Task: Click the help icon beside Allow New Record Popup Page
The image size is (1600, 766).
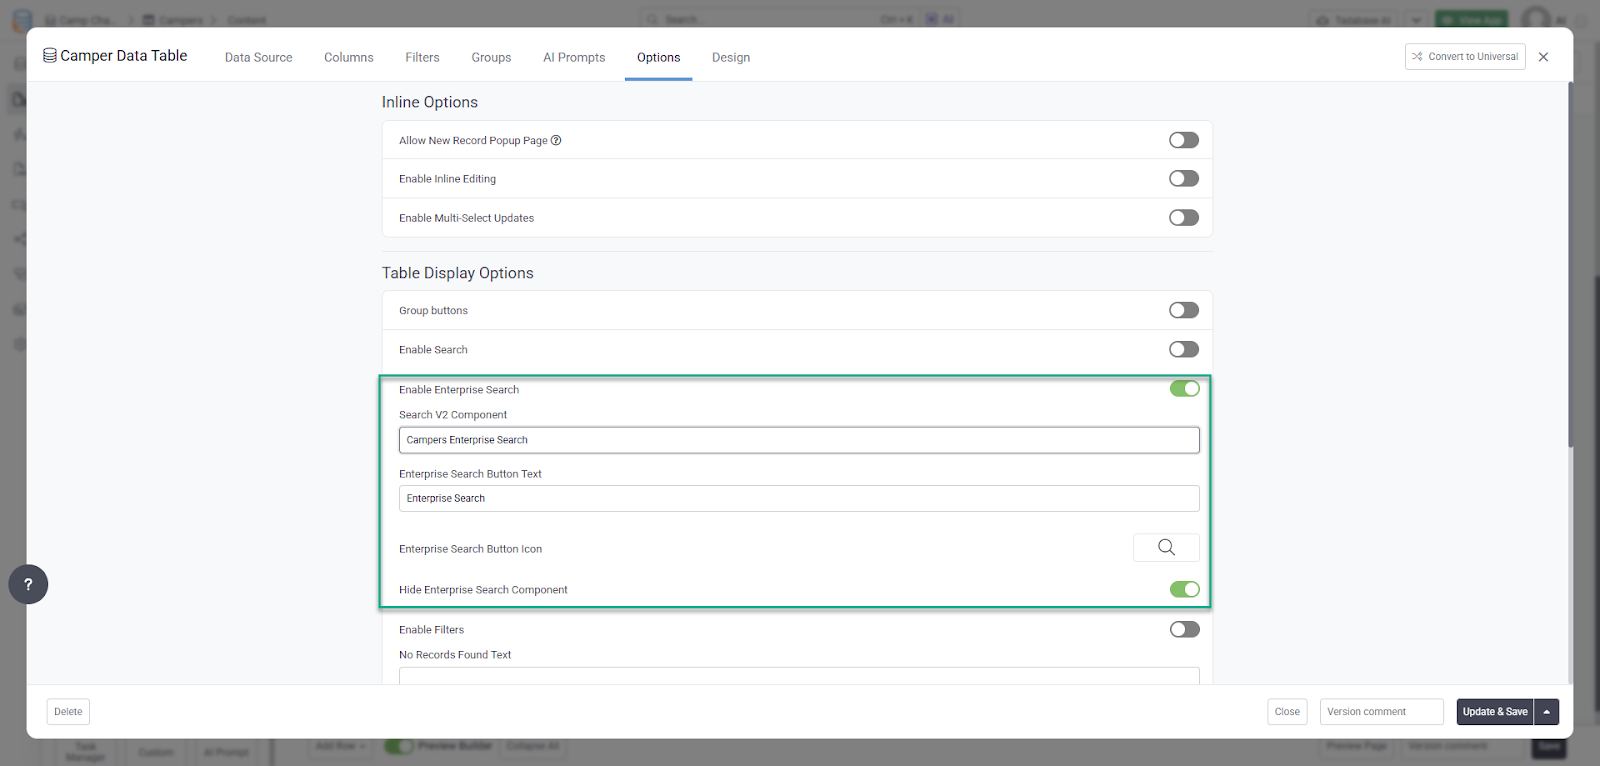Action: [556, 140]
